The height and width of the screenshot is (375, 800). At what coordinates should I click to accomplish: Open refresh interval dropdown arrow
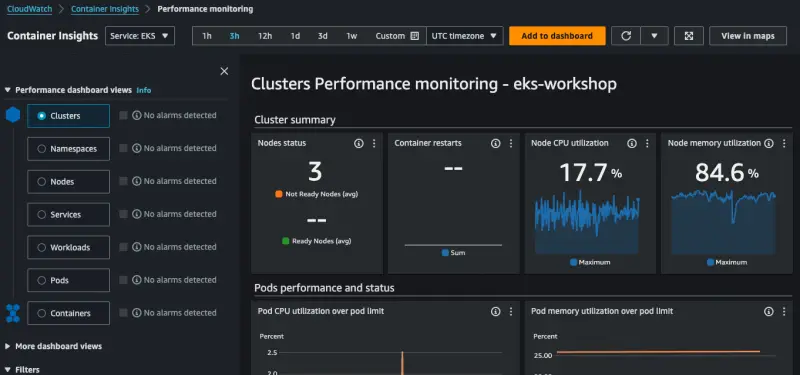(654, 36)
